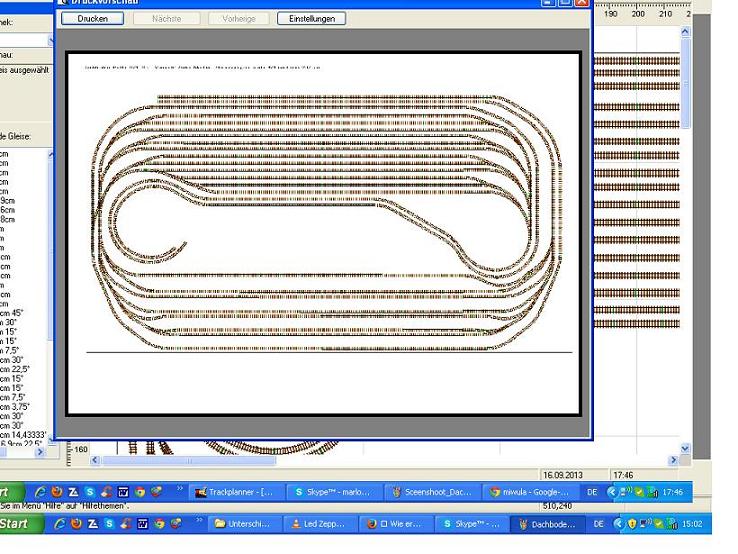The image size is (738, 554).
Task: Open Led Zepp VLC taskbar item
Action: 319,524
